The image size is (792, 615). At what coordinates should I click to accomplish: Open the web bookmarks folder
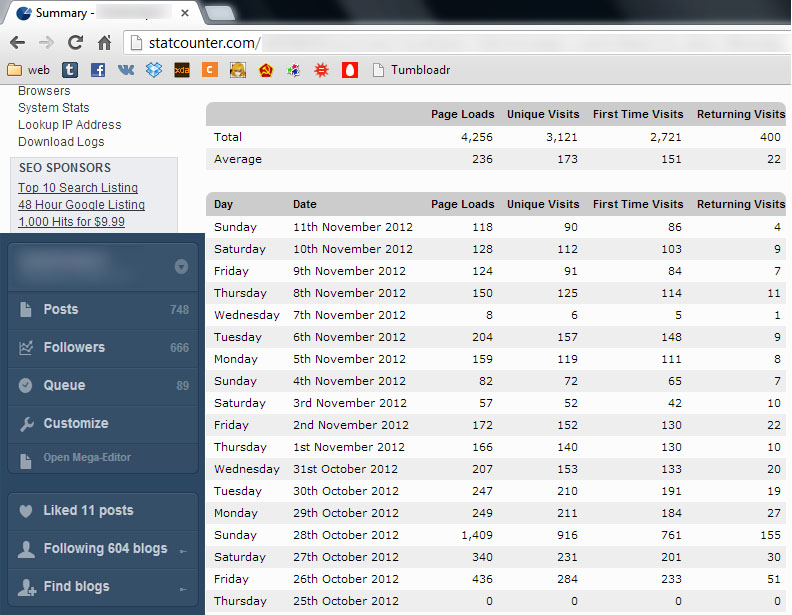tap(28, 70)
